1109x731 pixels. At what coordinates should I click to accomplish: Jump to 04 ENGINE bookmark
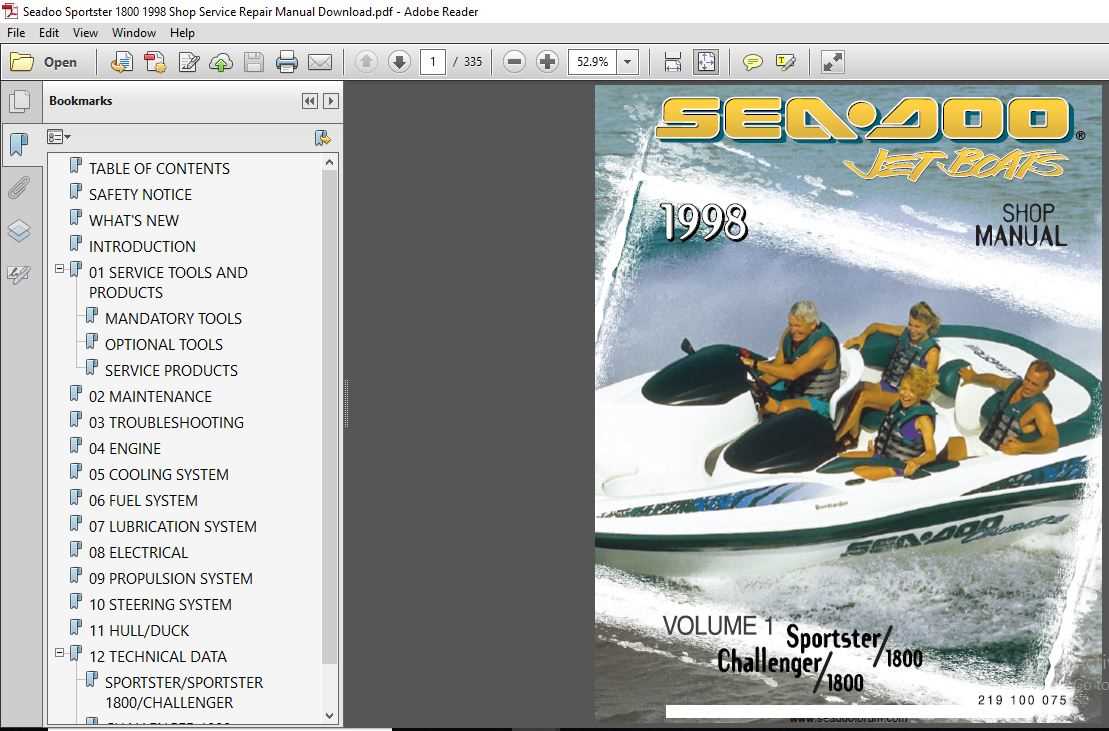(x=124, y=449)
